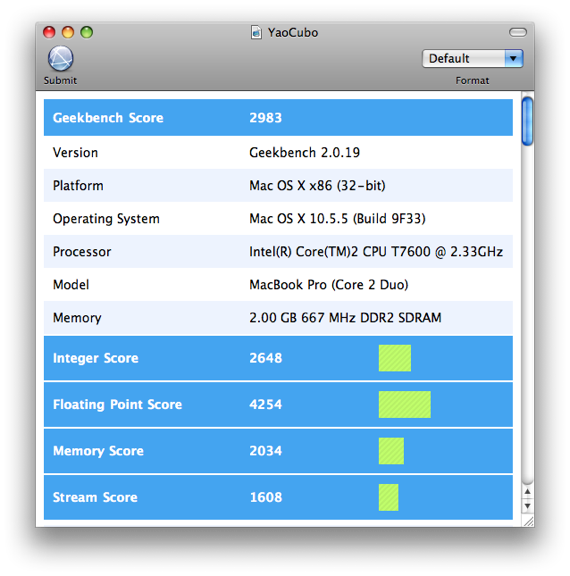This screenshot has width=570, height=576.
Task: Select the Platform label
Action: (78, 186)
